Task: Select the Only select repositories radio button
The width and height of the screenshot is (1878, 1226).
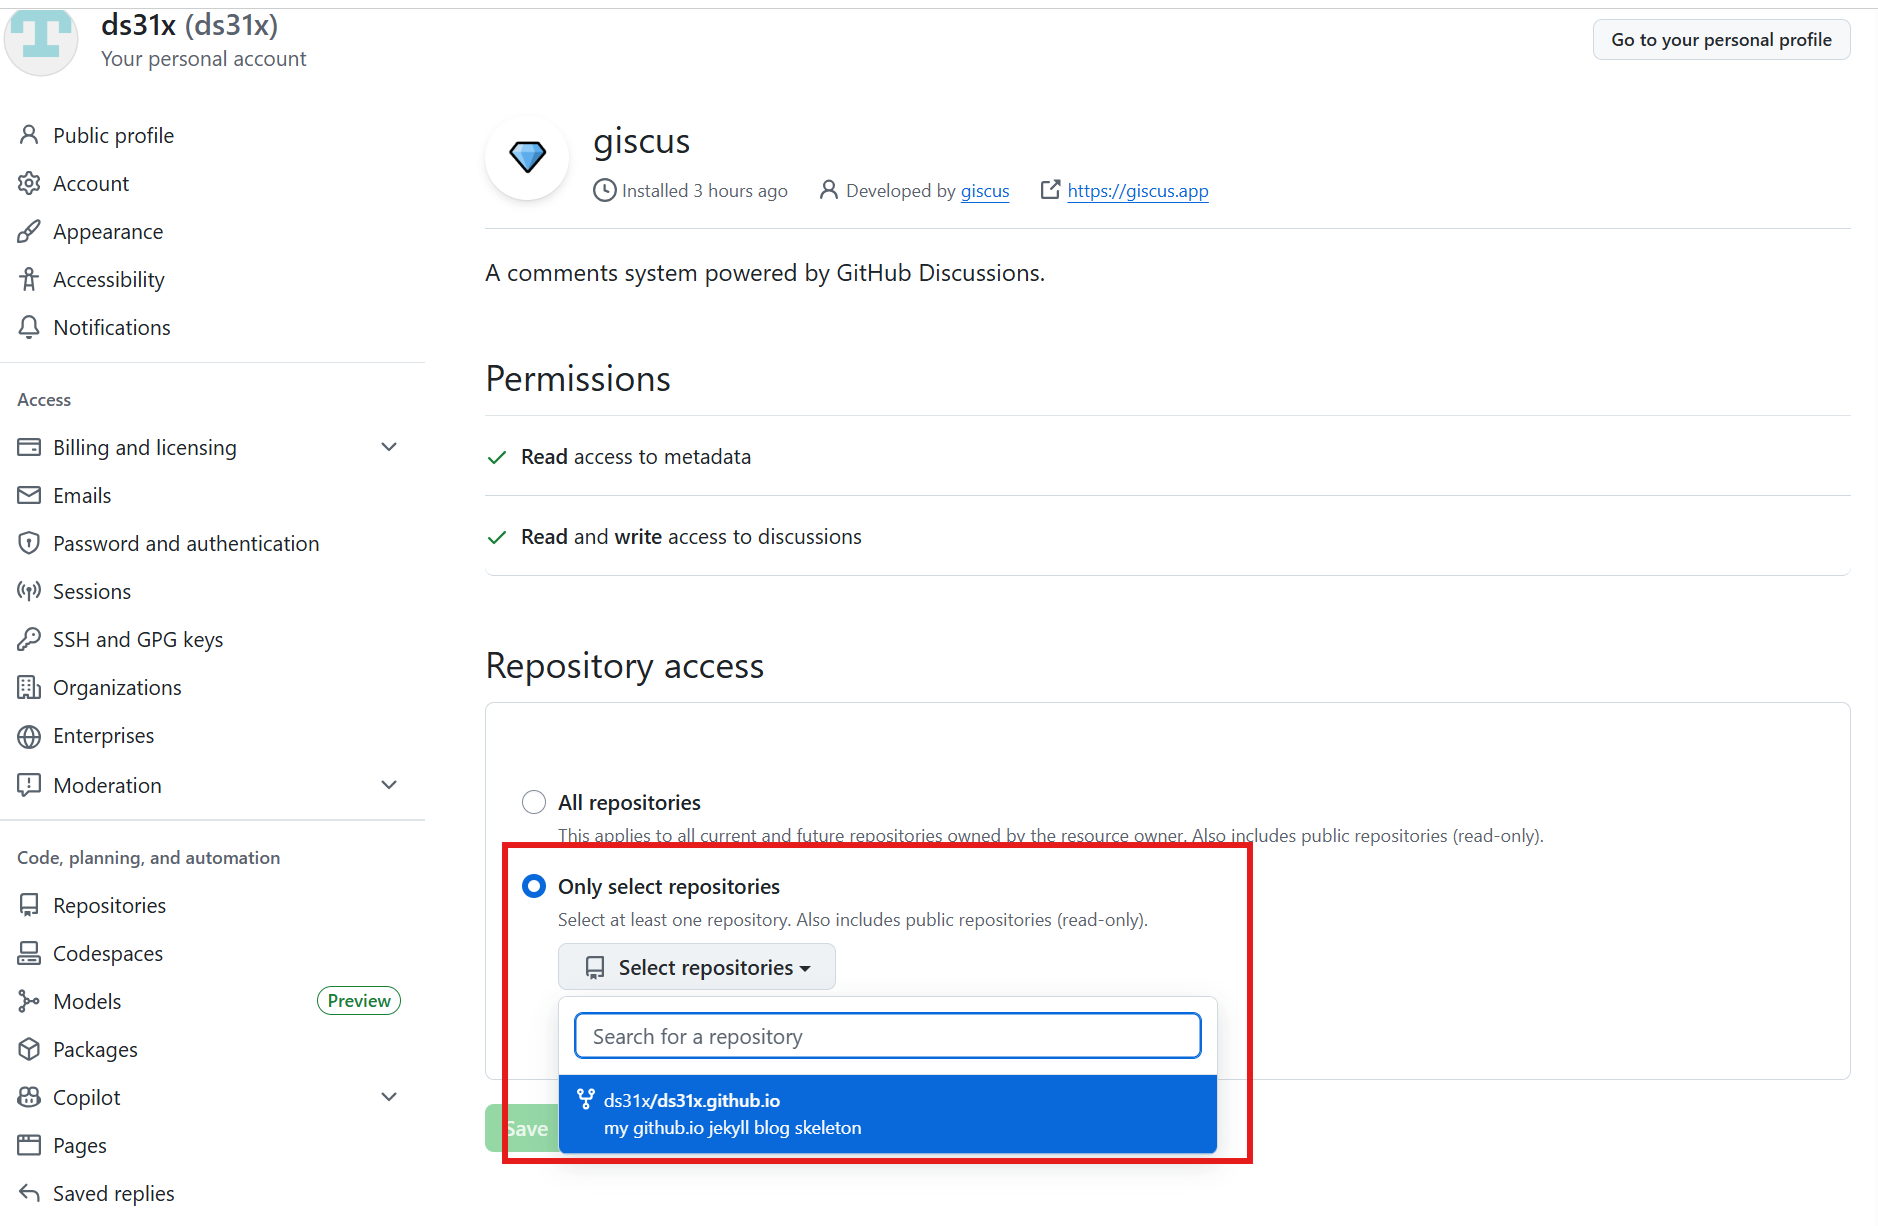Action: [x=534, y=886]
